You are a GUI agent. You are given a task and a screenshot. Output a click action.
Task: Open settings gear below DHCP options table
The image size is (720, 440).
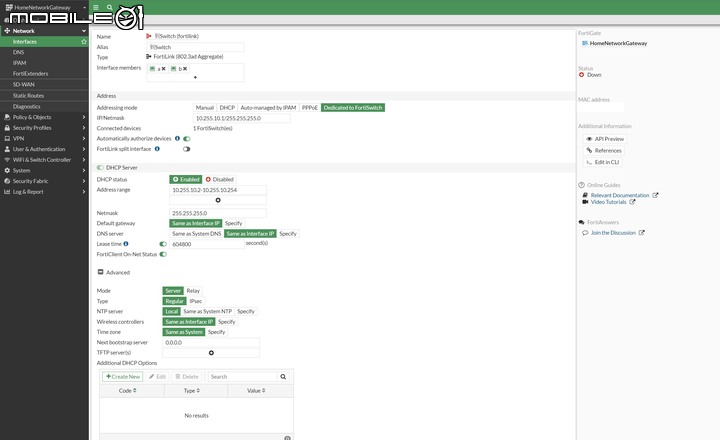pos(287,438)
